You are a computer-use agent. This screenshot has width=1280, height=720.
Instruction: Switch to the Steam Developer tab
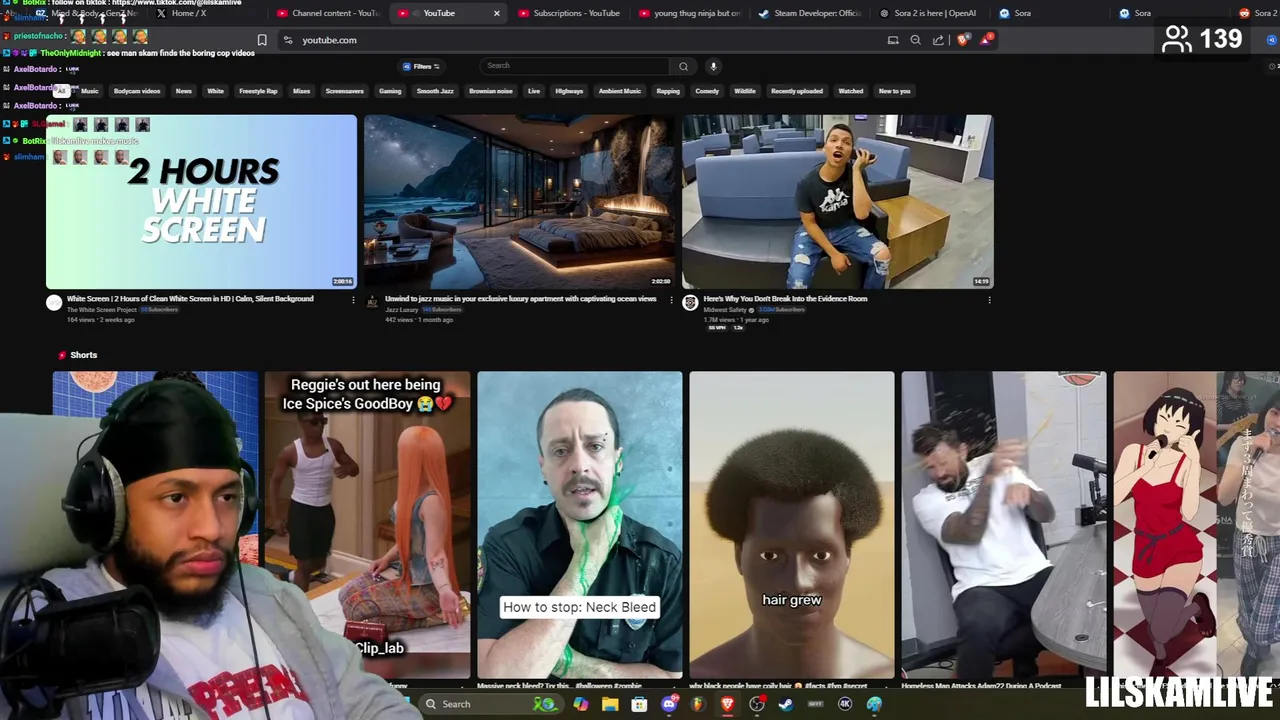811,13
